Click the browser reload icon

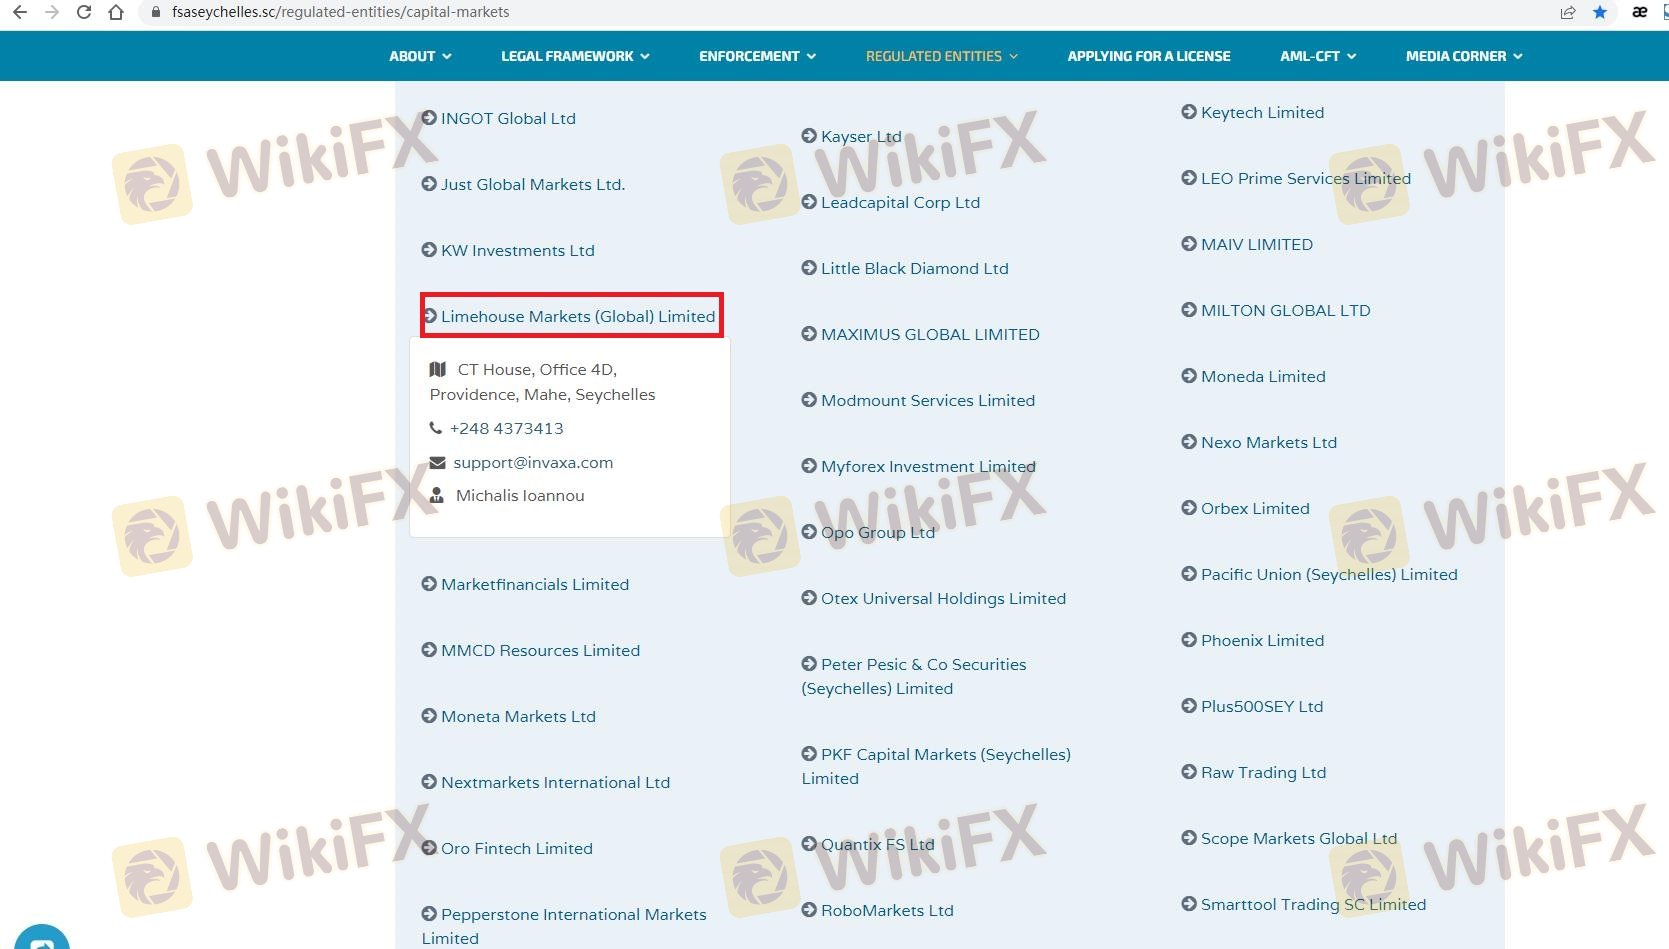click(x=84, y=12)
